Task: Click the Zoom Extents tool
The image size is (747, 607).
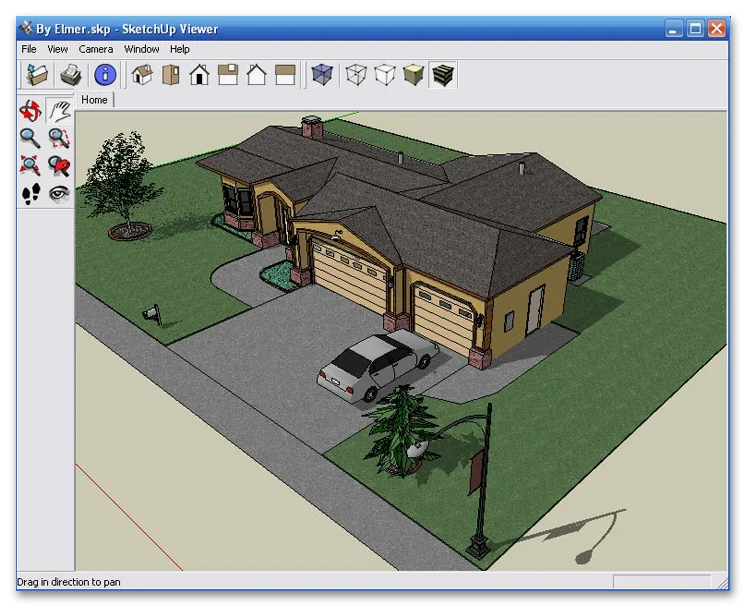Action: 31,166
